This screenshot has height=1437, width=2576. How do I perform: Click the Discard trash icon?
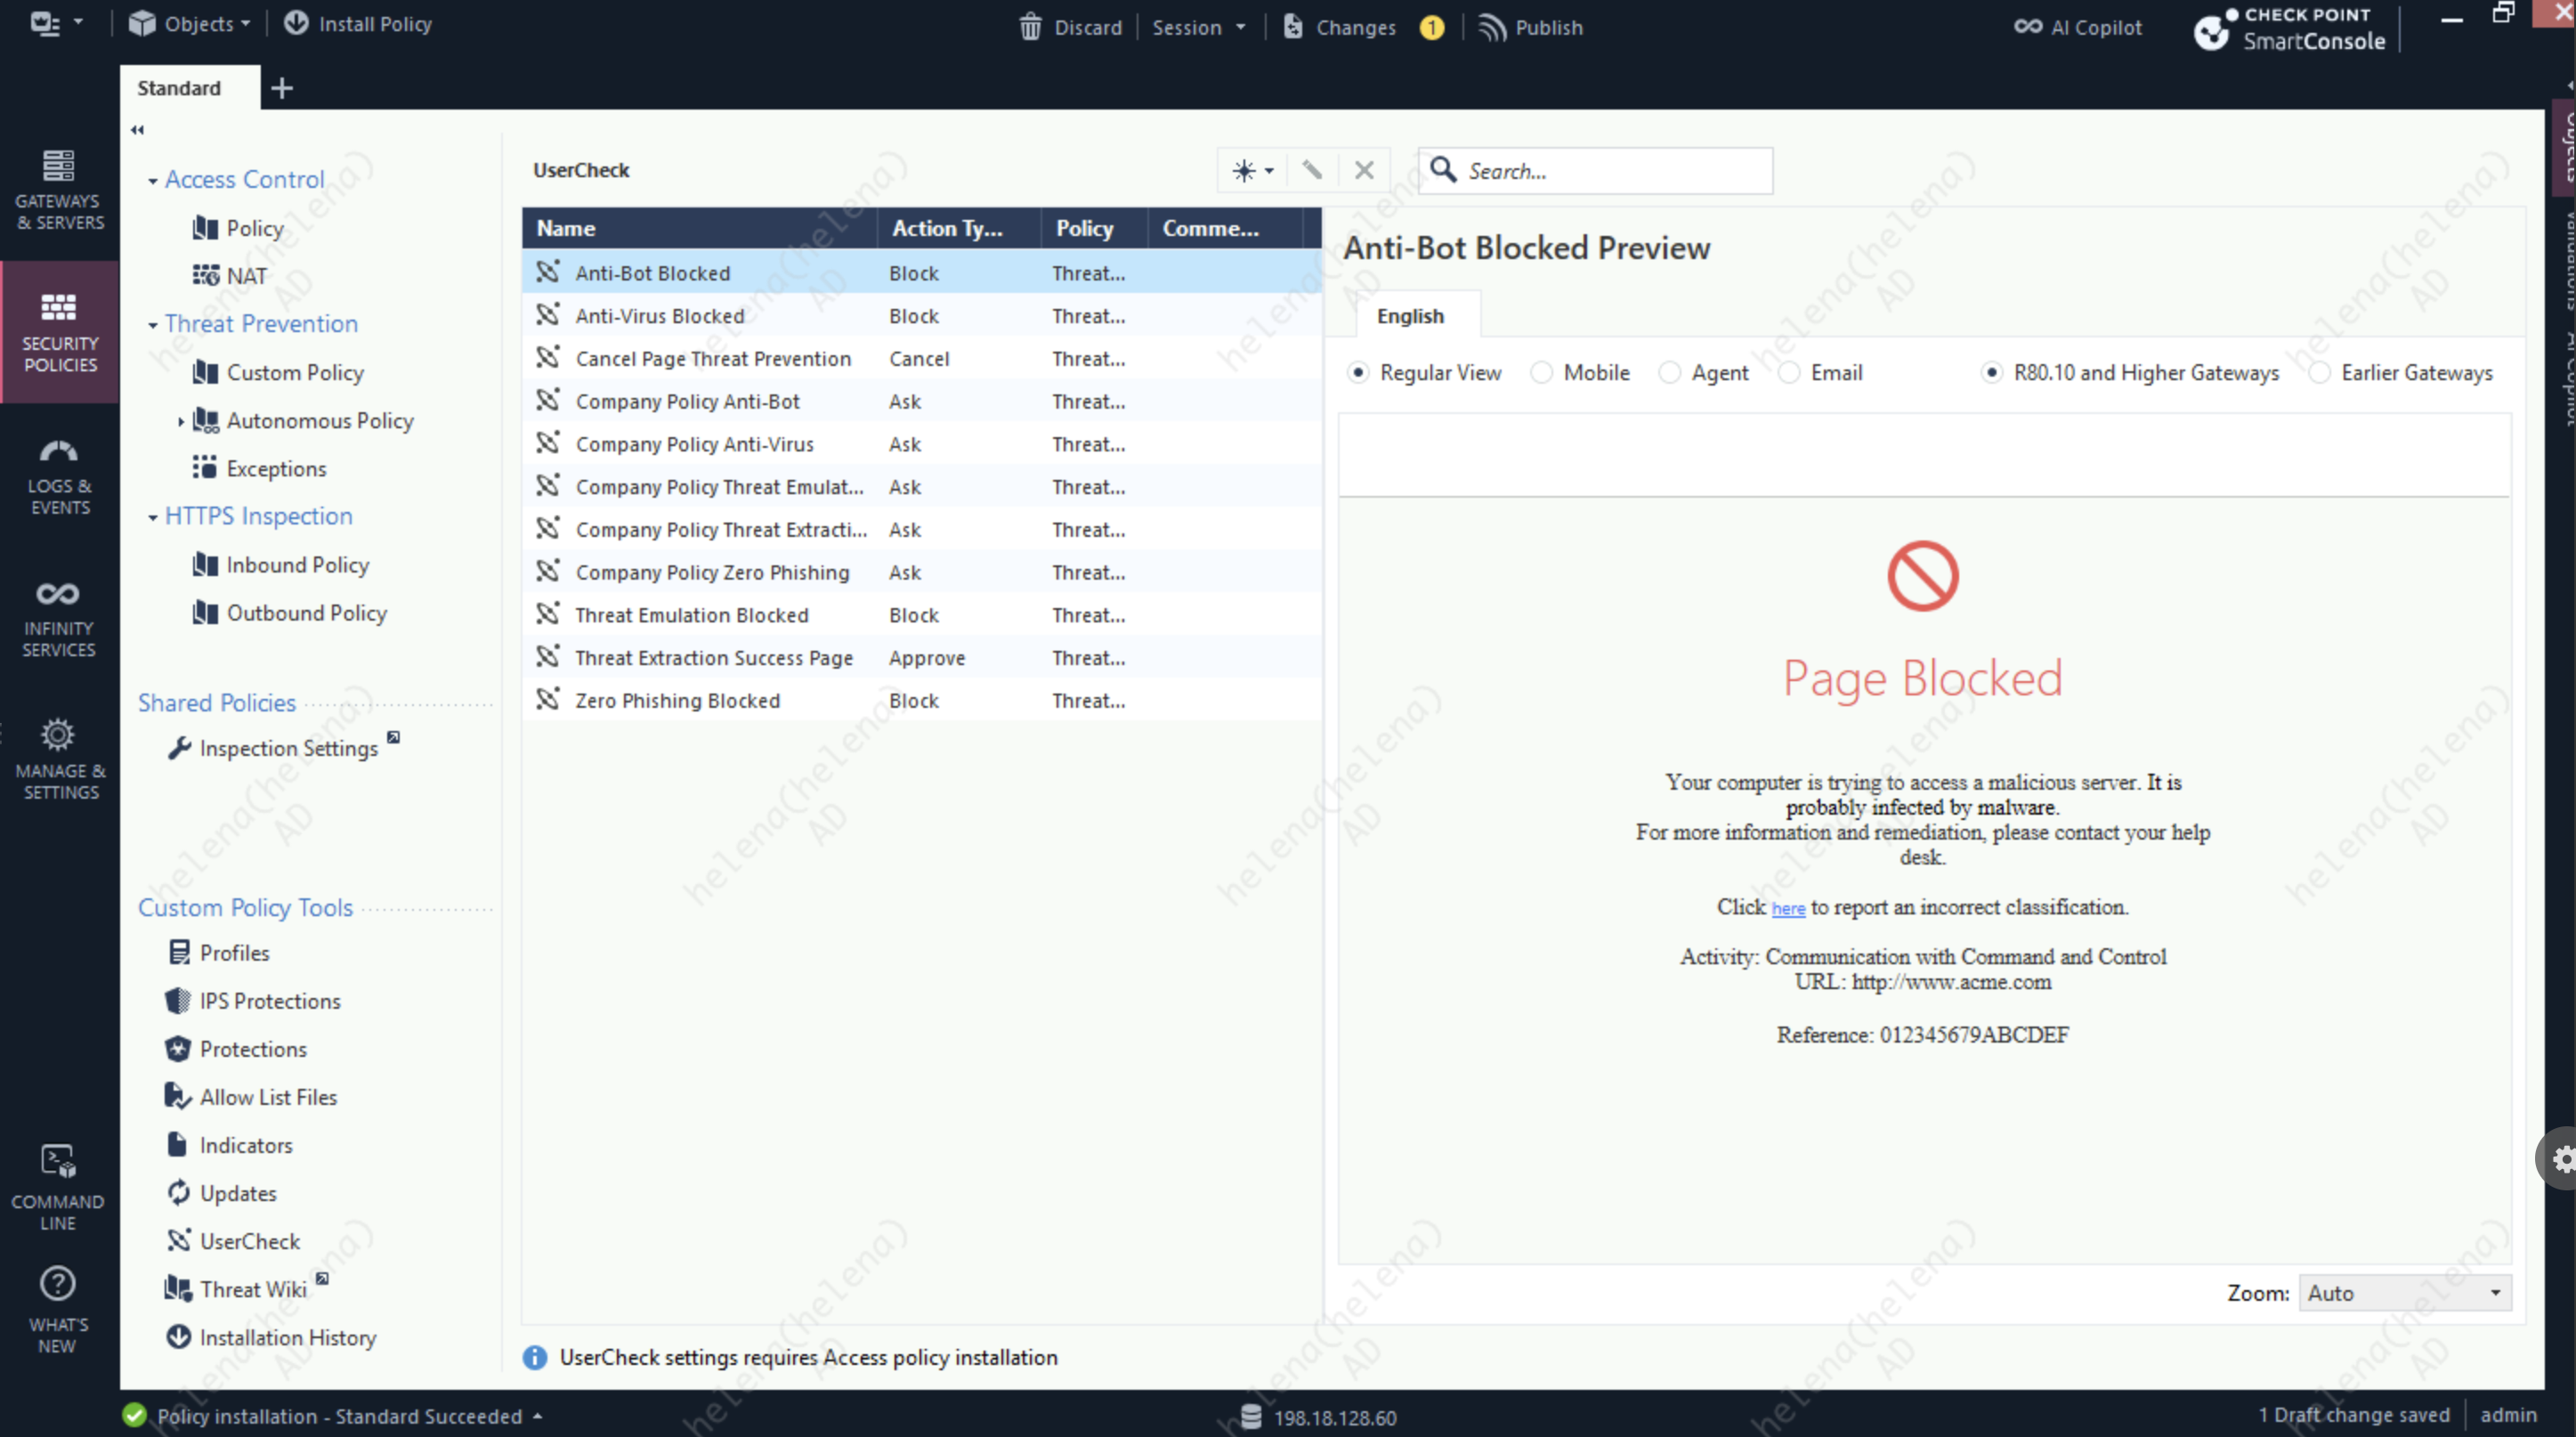pyautogui.click(x=1030, y=27)
